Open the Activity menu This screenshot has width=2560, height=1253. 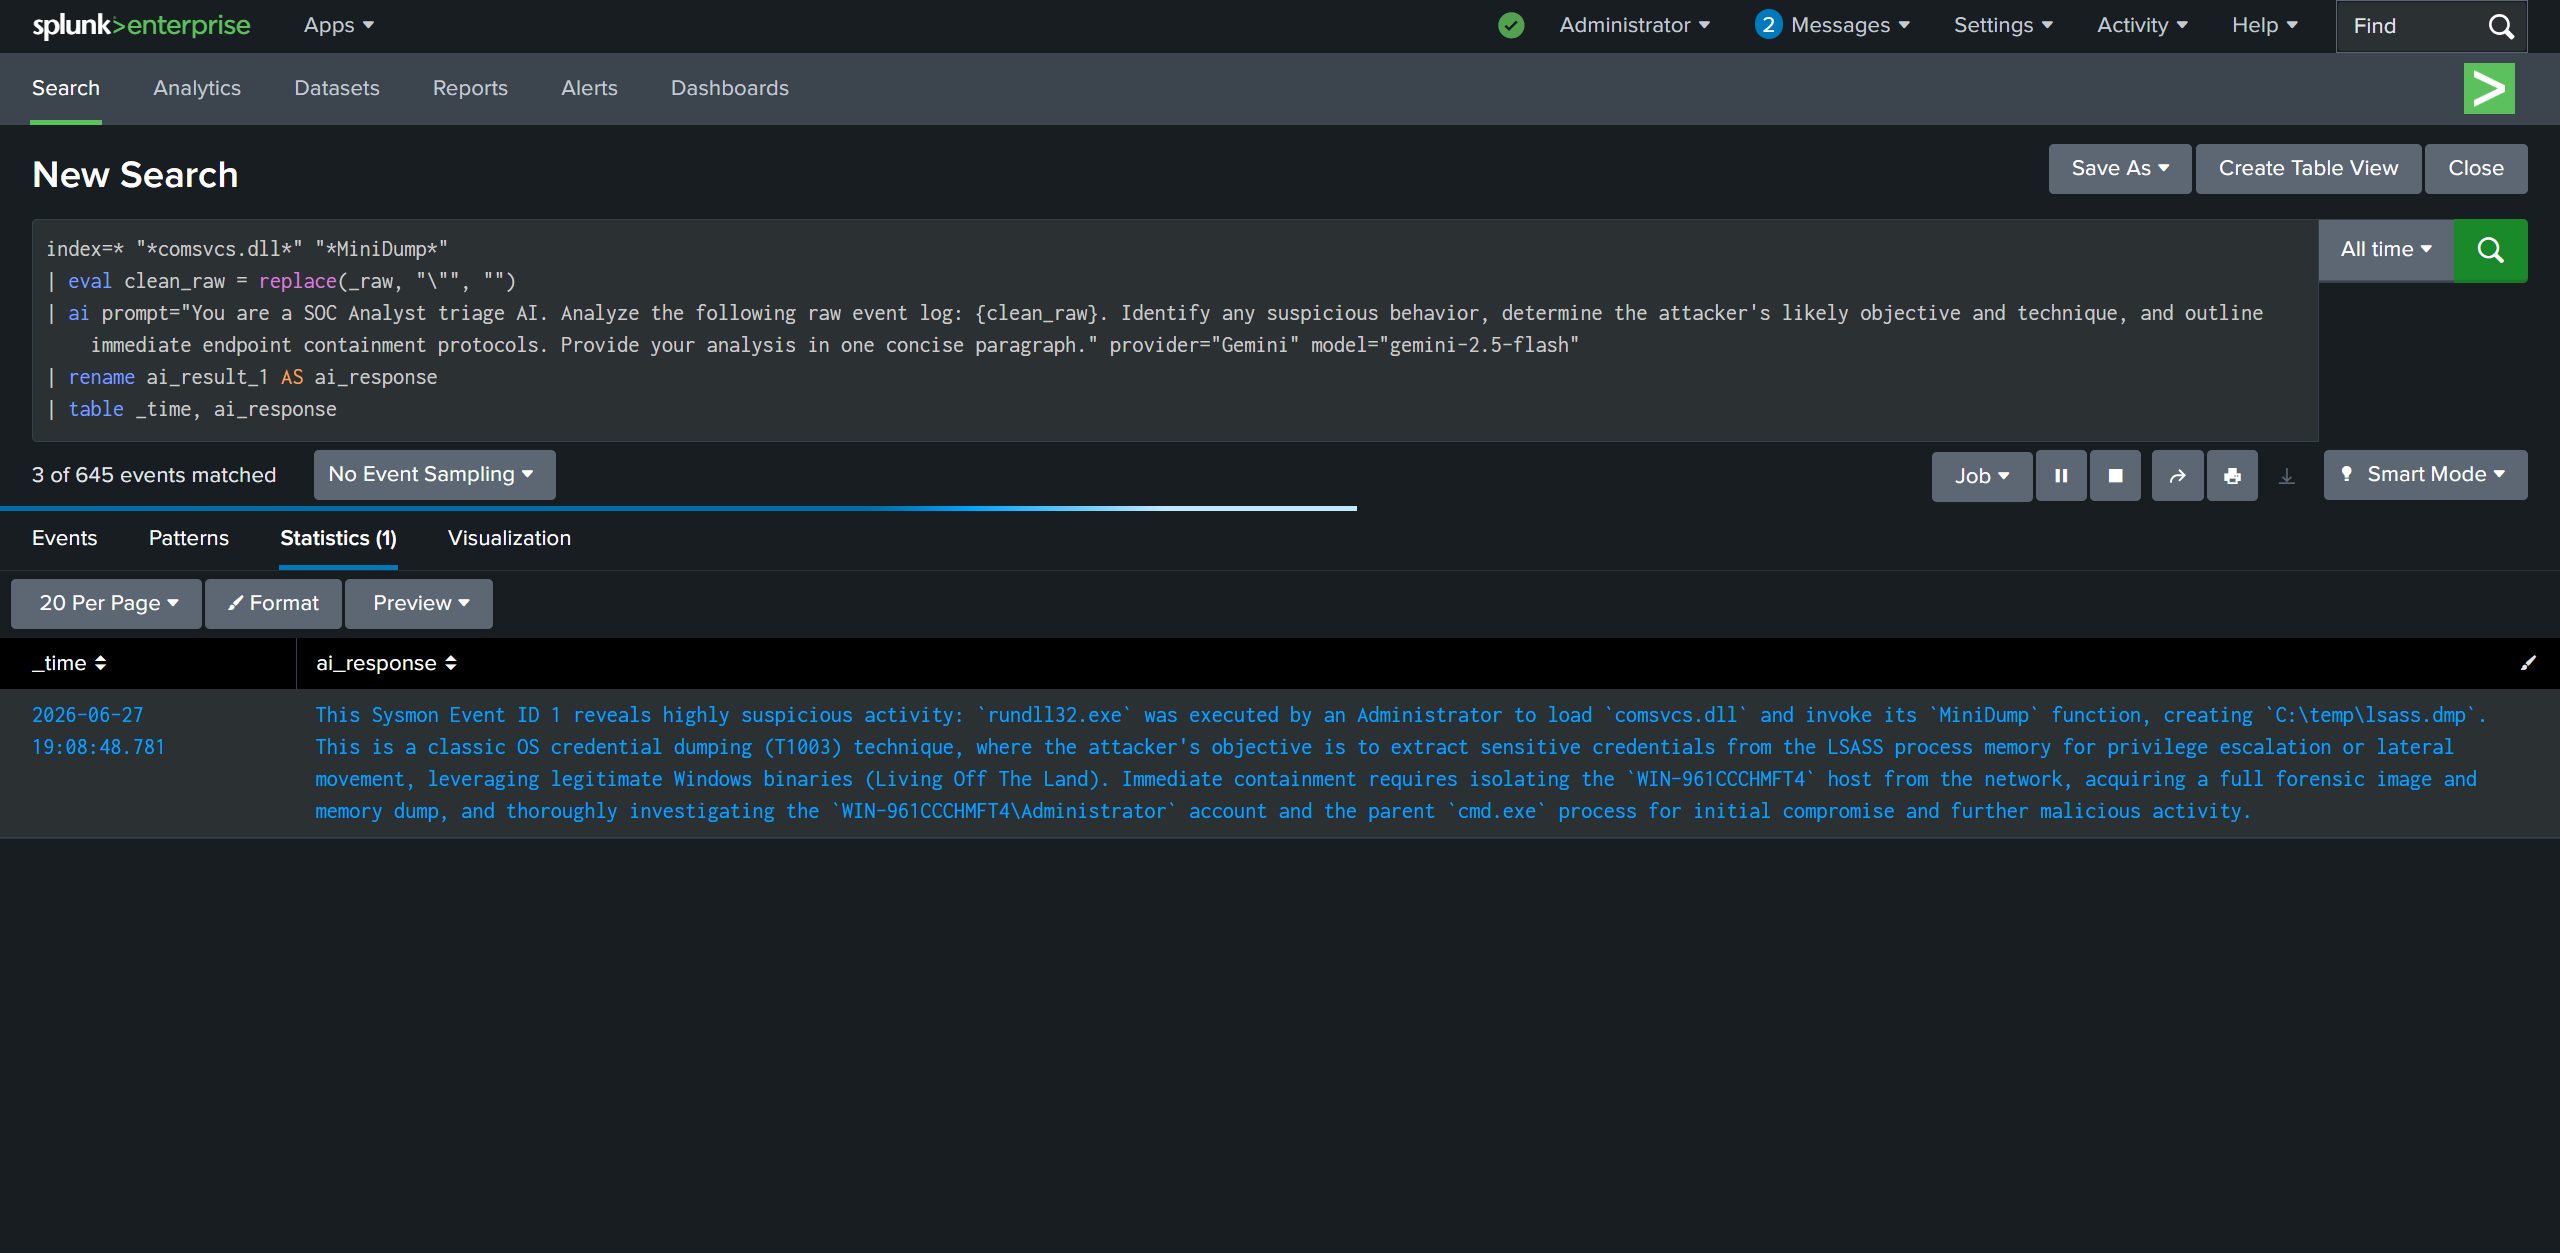point(2142,25)
